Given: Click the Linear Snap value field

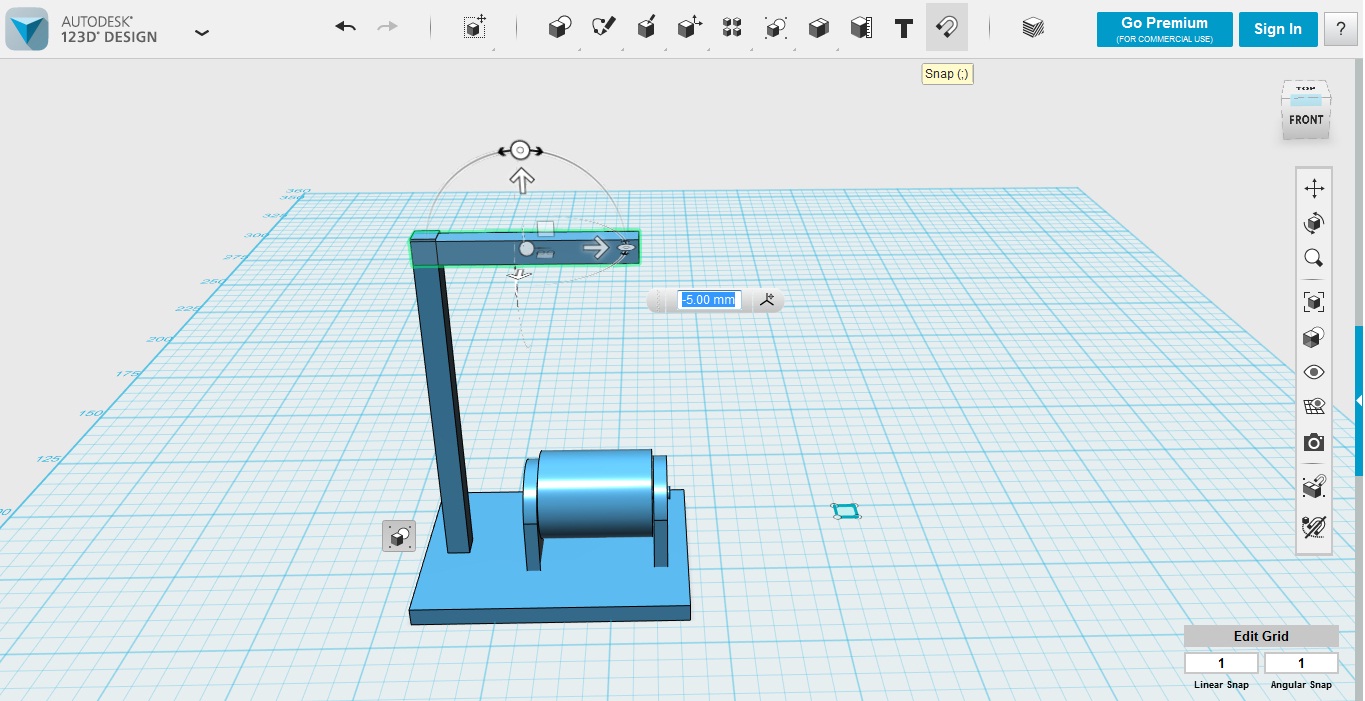Looking at the screenshot, I should coord(1221,663).
